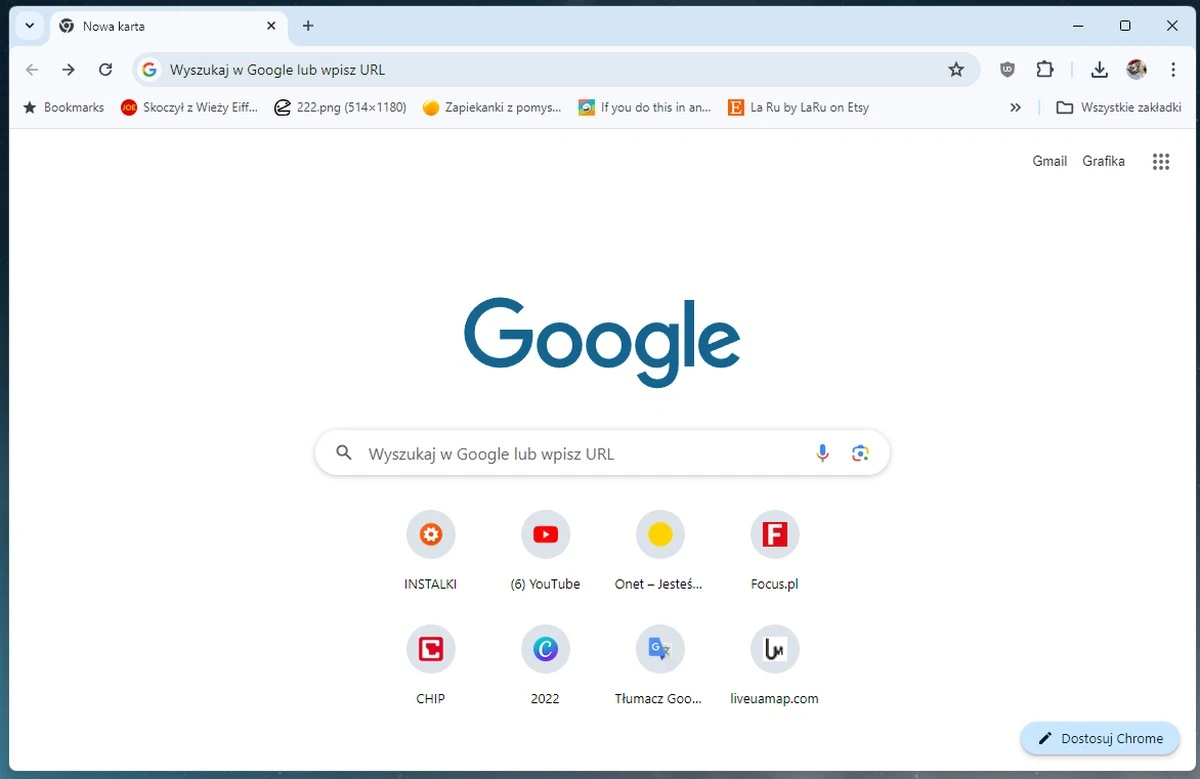Focus the address bar URL field
Screen dimensions: 1200x779
(556, 70)
